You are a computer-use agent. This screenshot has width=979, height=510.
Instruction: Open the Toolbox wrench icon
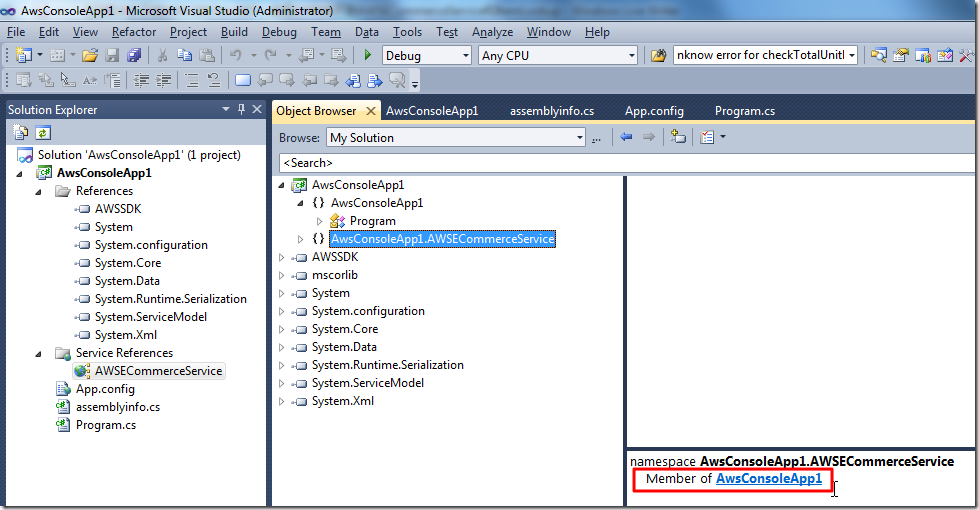click(966, 56)
